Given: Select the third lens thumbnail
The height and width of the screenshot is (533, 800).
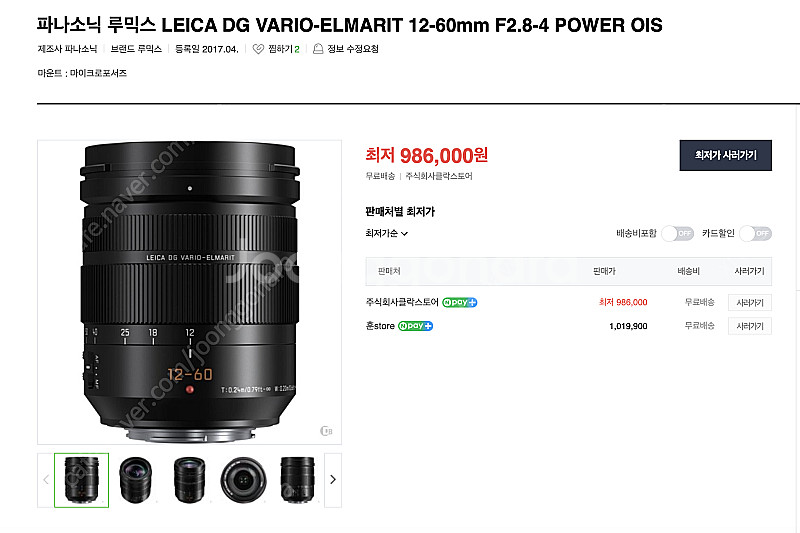Looking at the screenshot, I should [189, 480].
